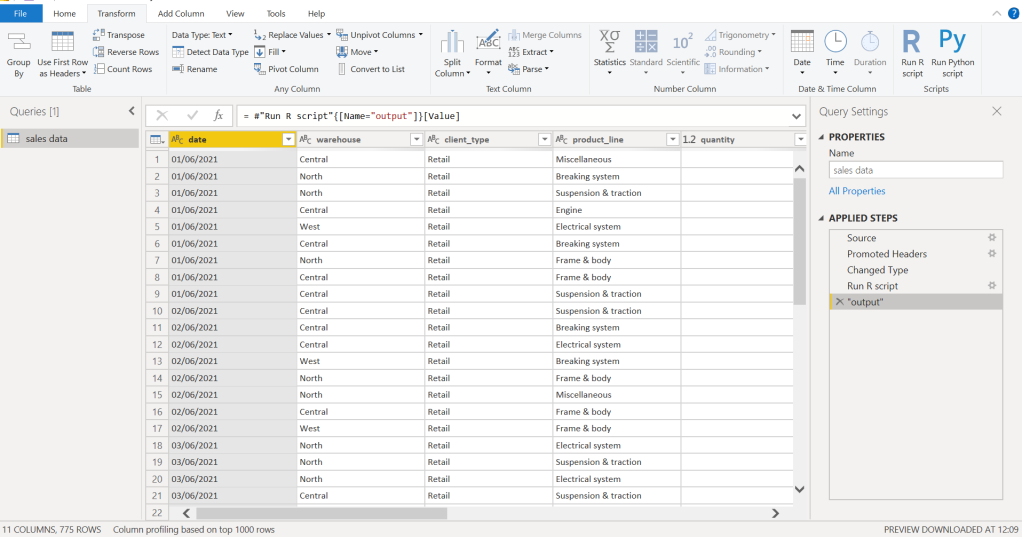1022x537 pixels.
Task: Open warehouse column filter dropdown
Action: pos(416,139)
